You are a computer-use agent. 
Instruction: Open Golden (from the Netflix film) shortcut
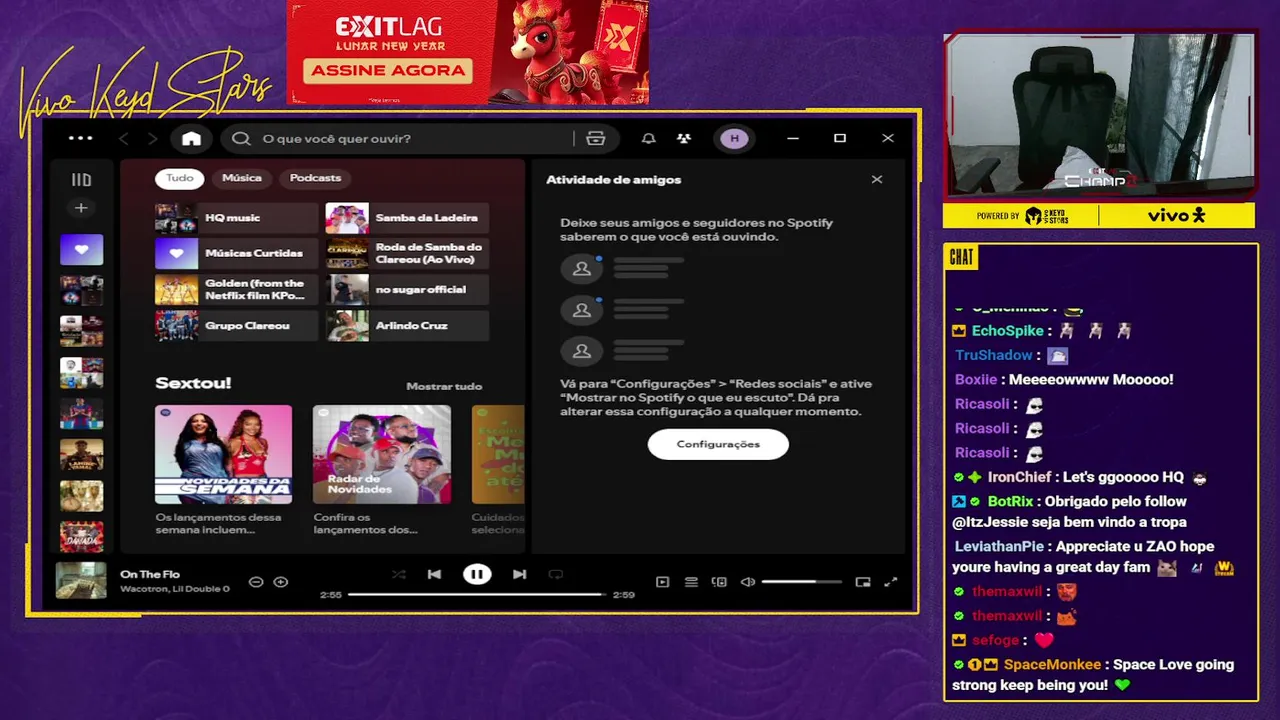pyautogui.click(x=236, y=290)
